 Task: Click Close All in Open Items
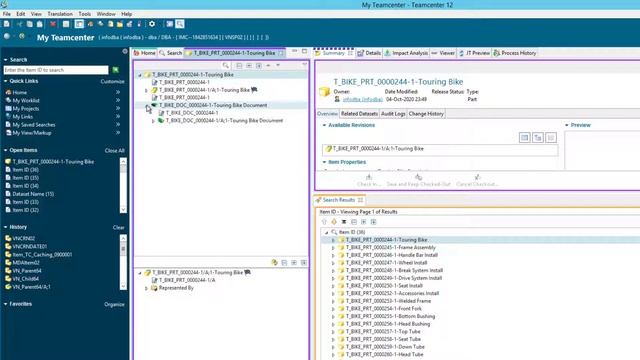tap(114, 151)
